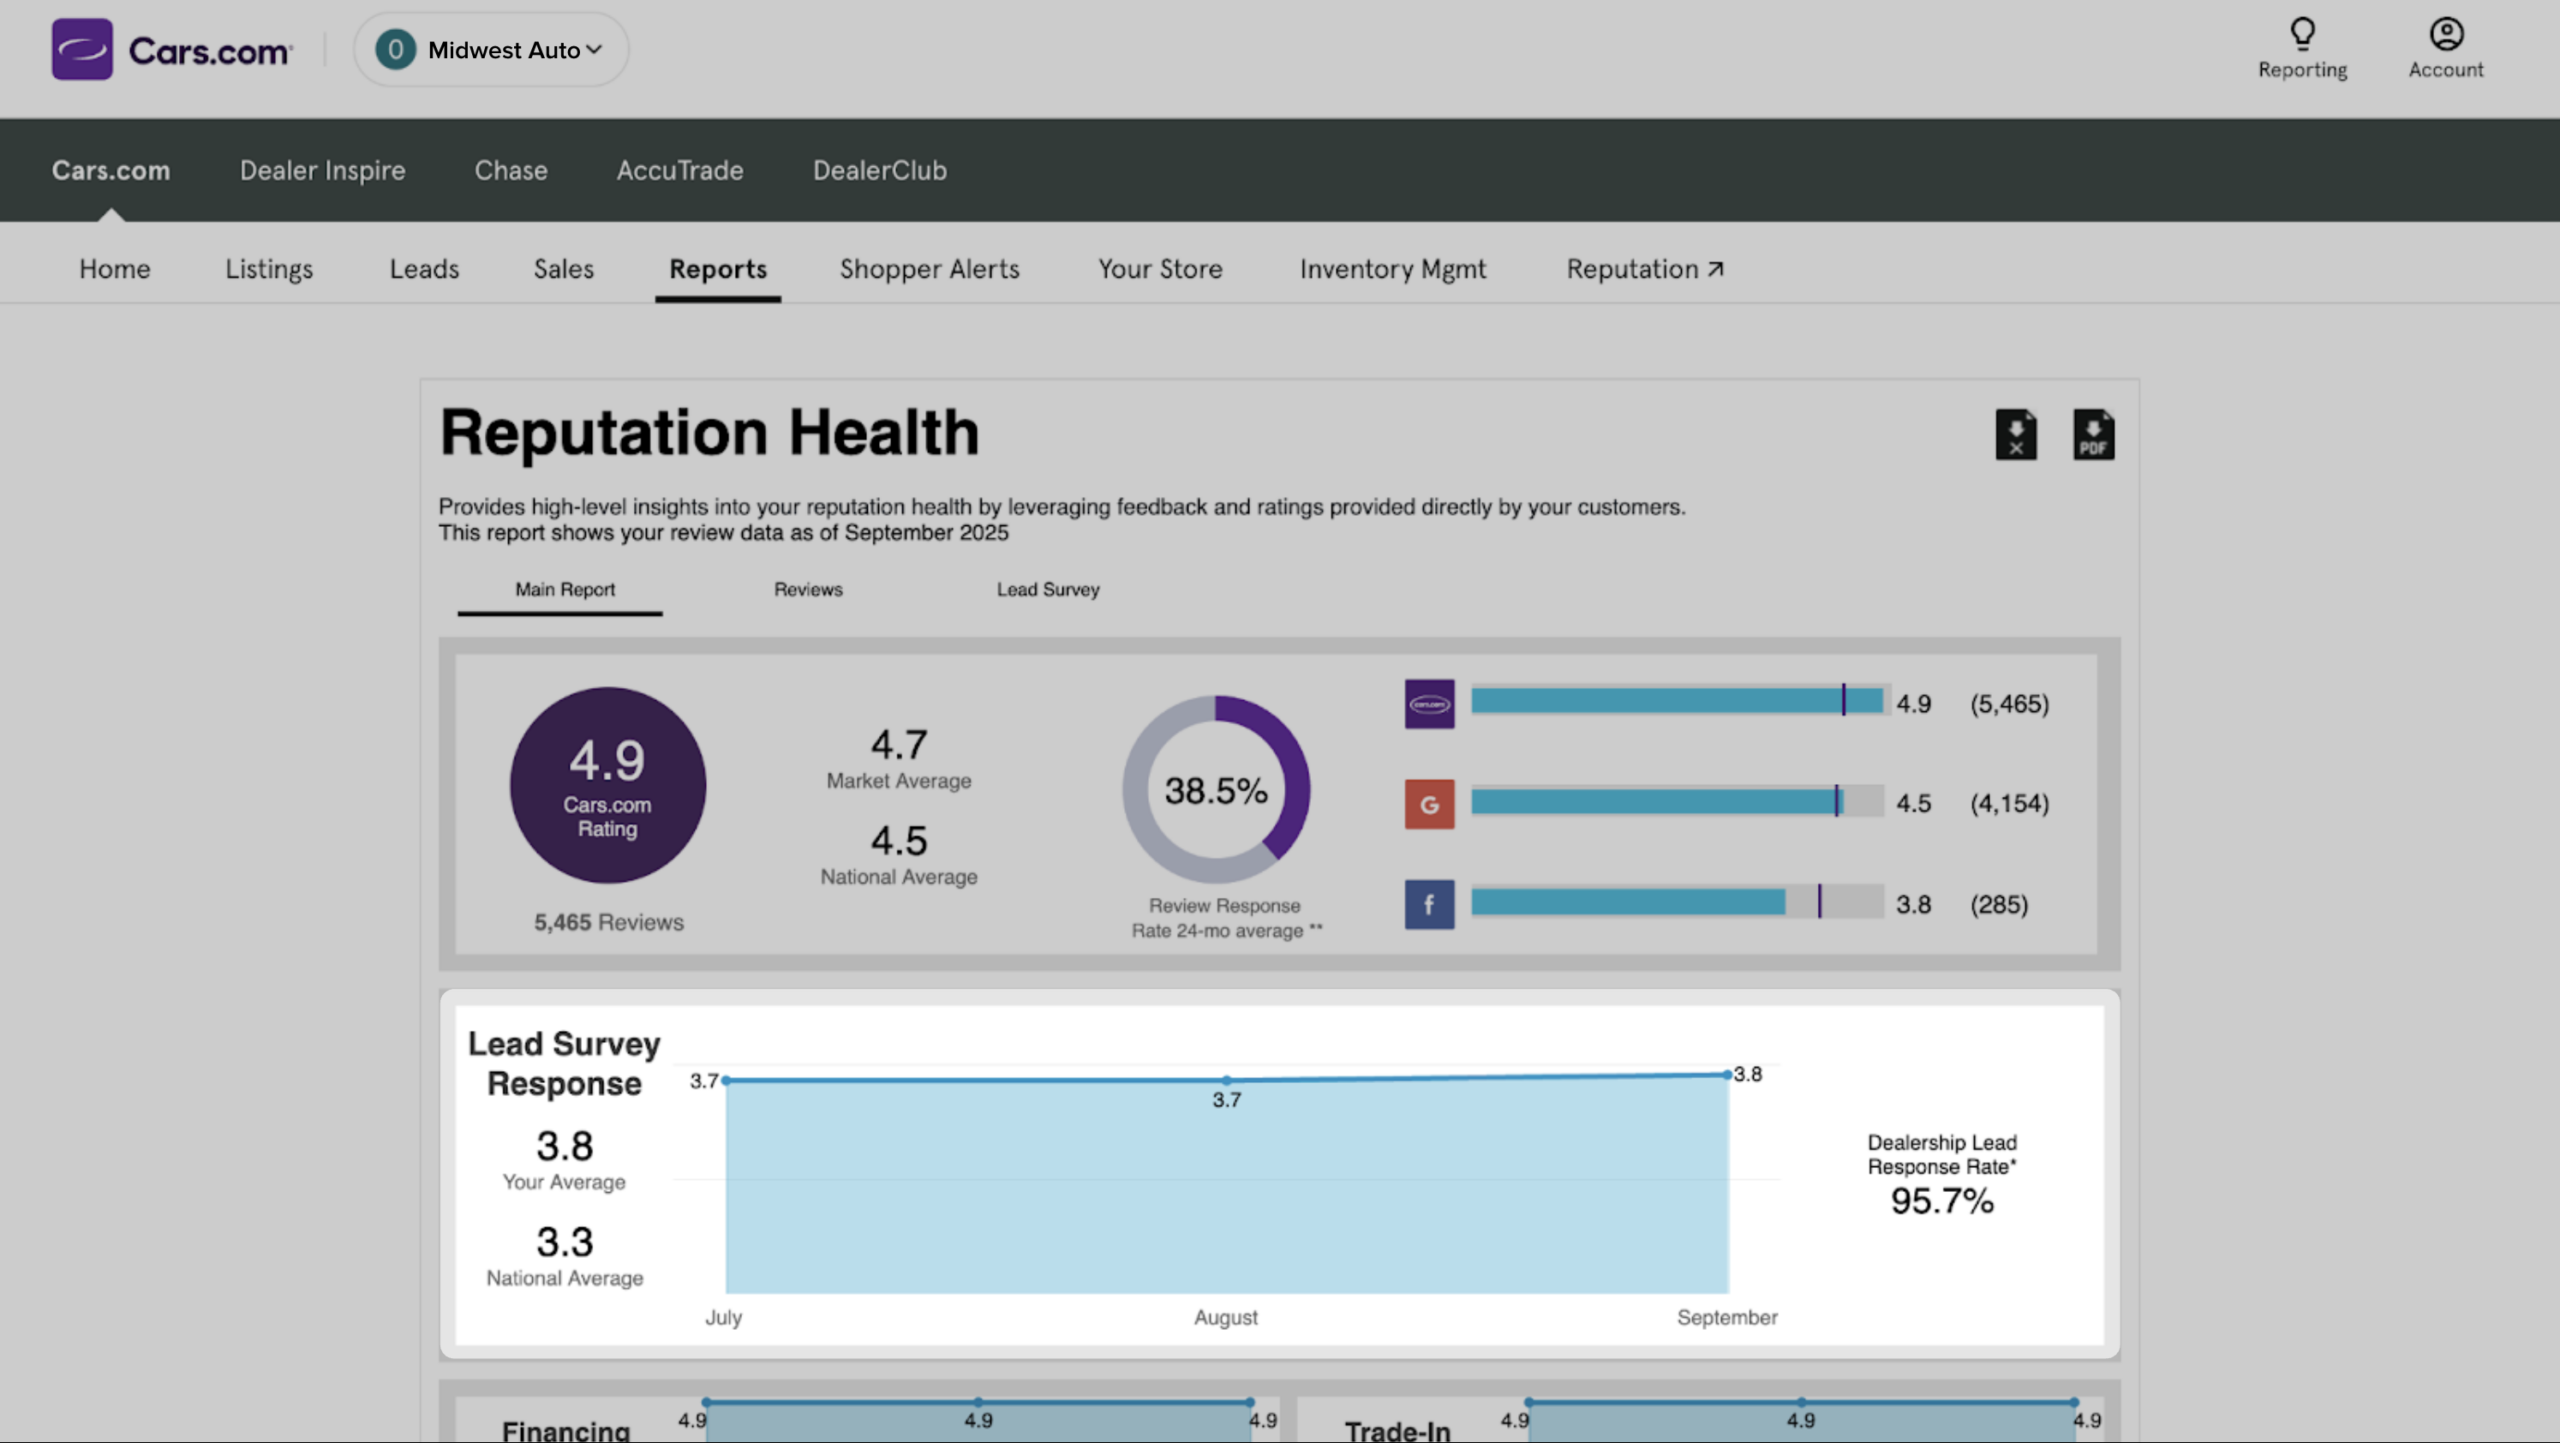Click the Cars.com 4.9 rating bar
The height and width of the screenshot is (1443, 2560).
pyautogui.click(x=1677, y=701)
